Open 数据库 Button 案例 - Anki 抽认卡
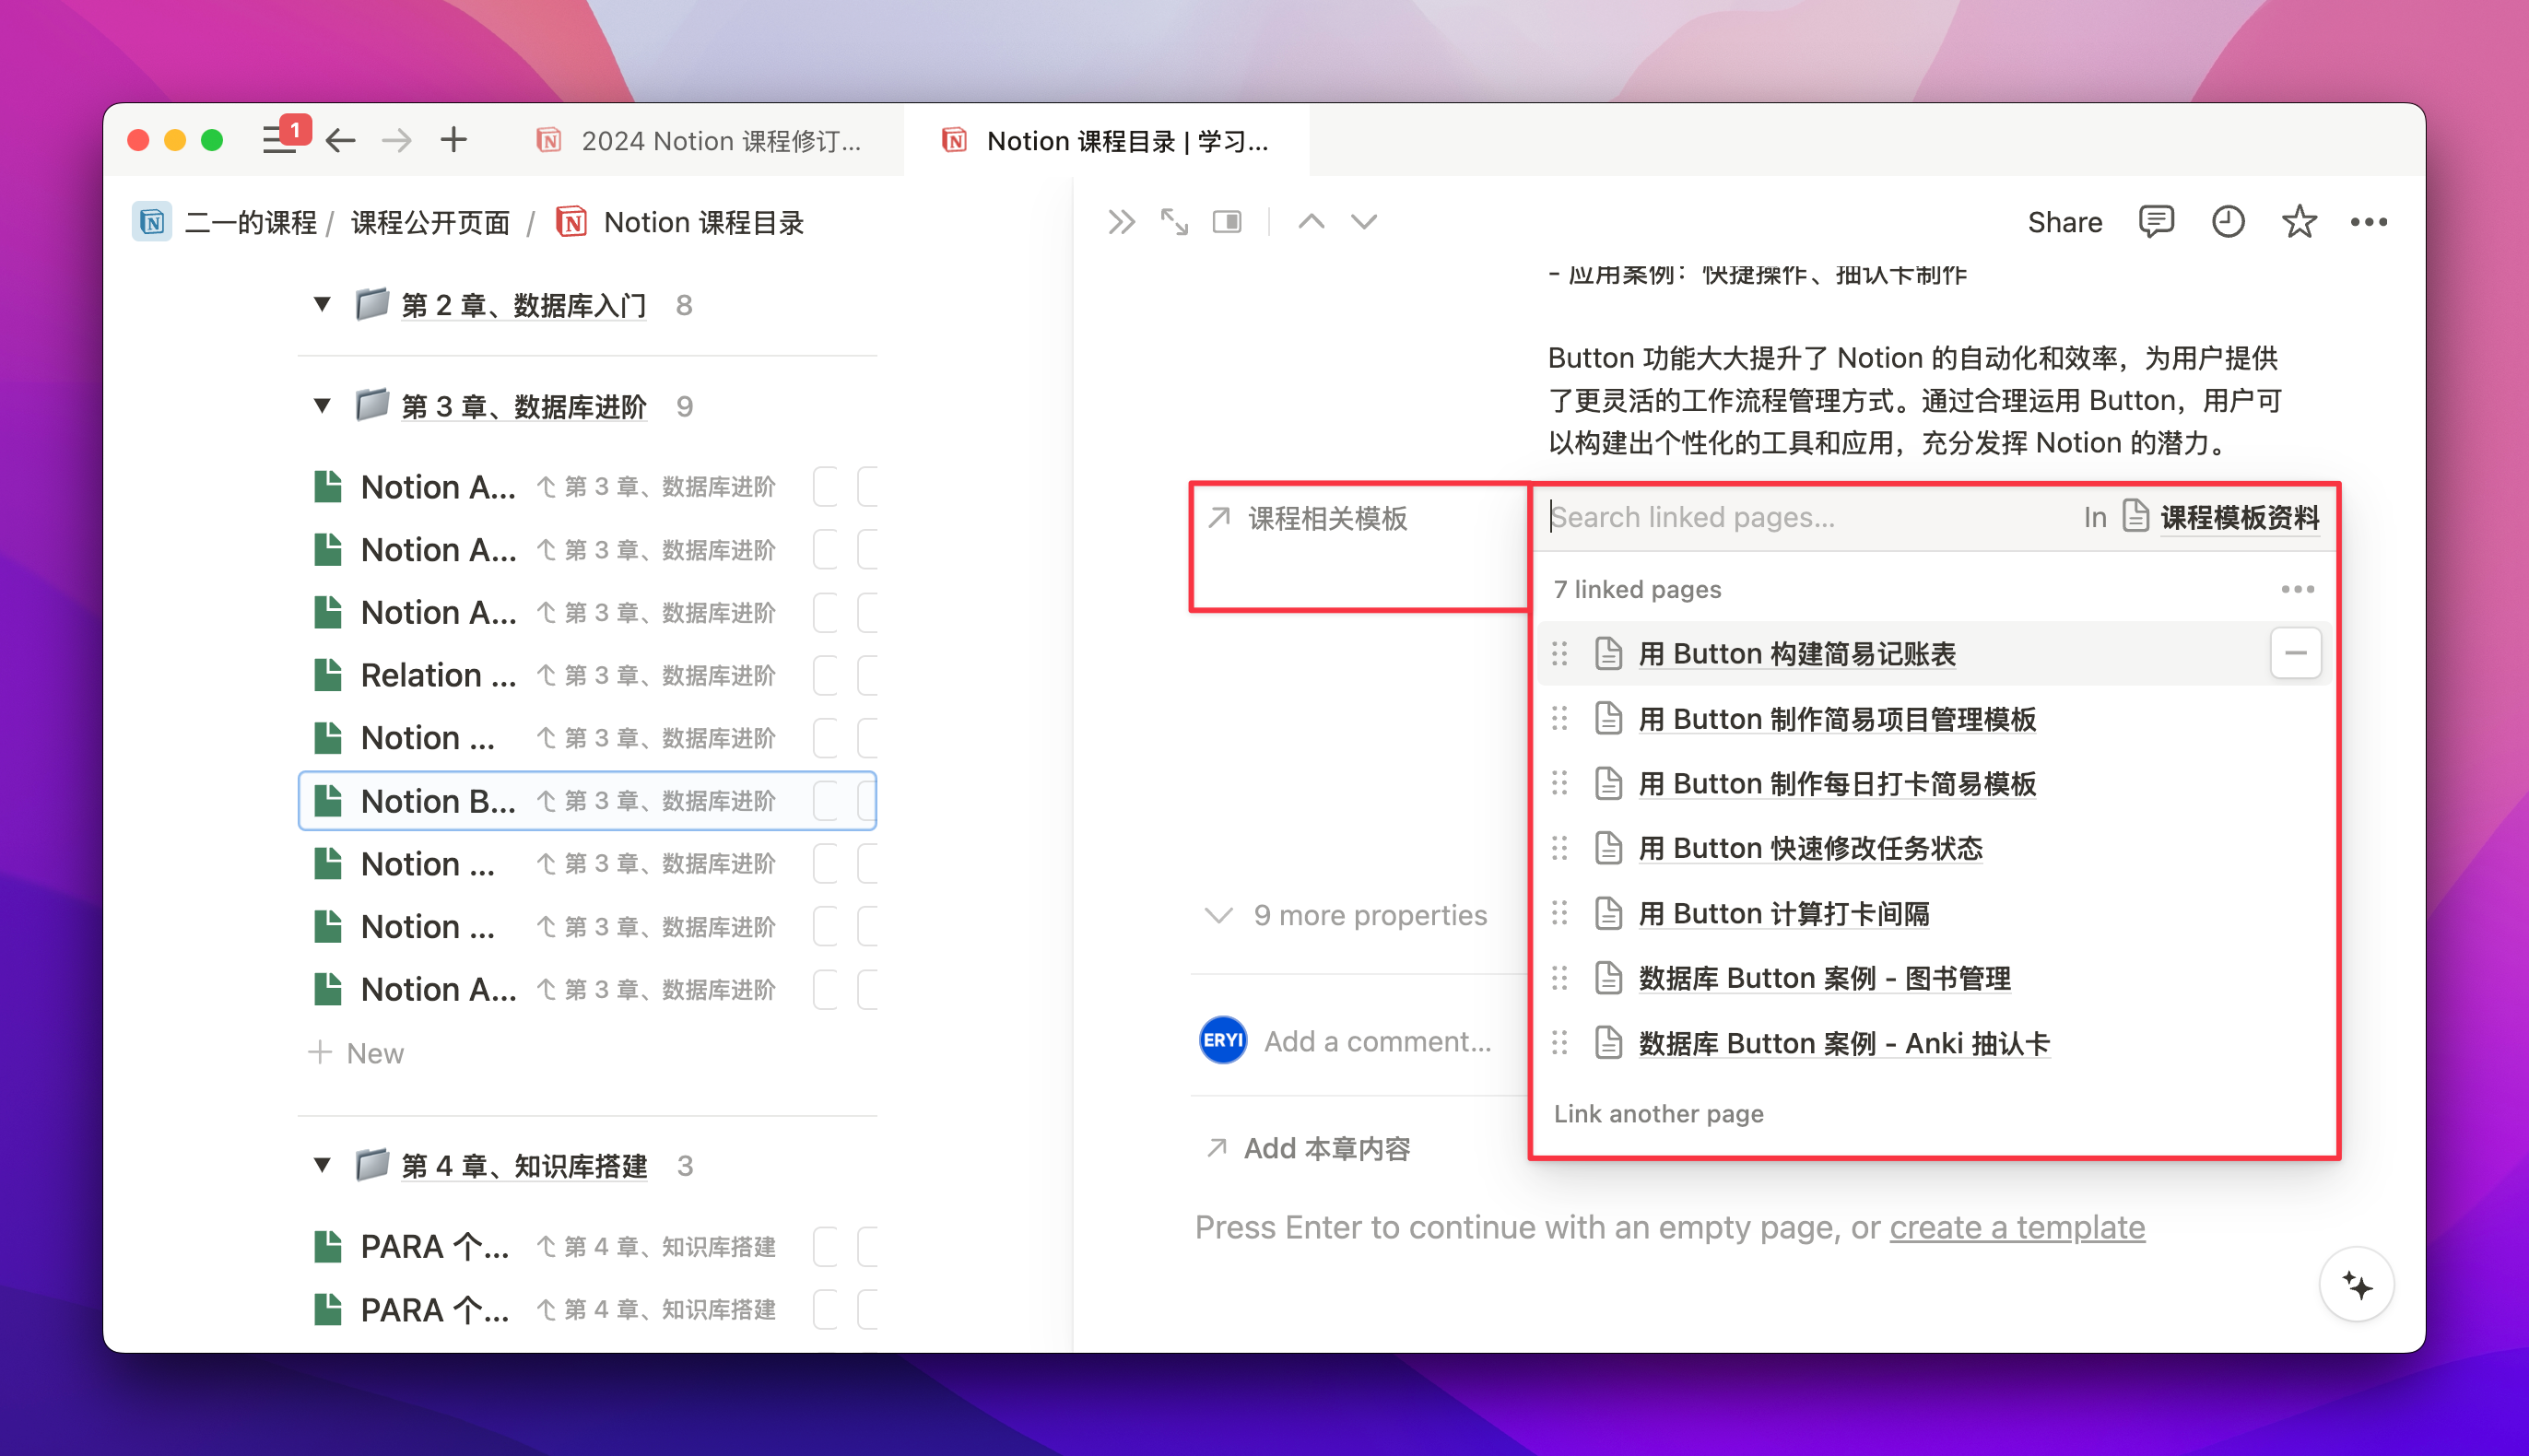Viewport: 2529px width, 1456px height. [x=1844, y=1043]
